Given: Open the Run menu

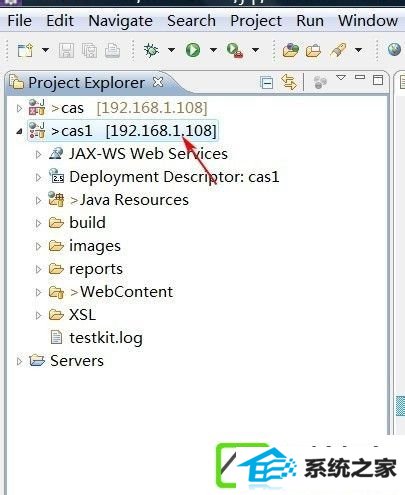Looking at the screenshot, I should 310,21.
